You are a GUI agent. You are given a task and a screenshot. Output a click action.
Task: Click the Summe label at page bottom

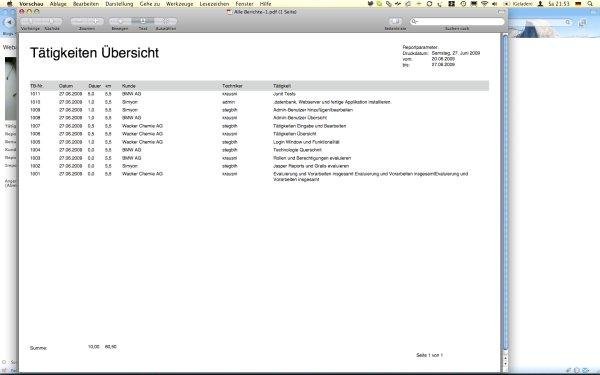point(38,348)
